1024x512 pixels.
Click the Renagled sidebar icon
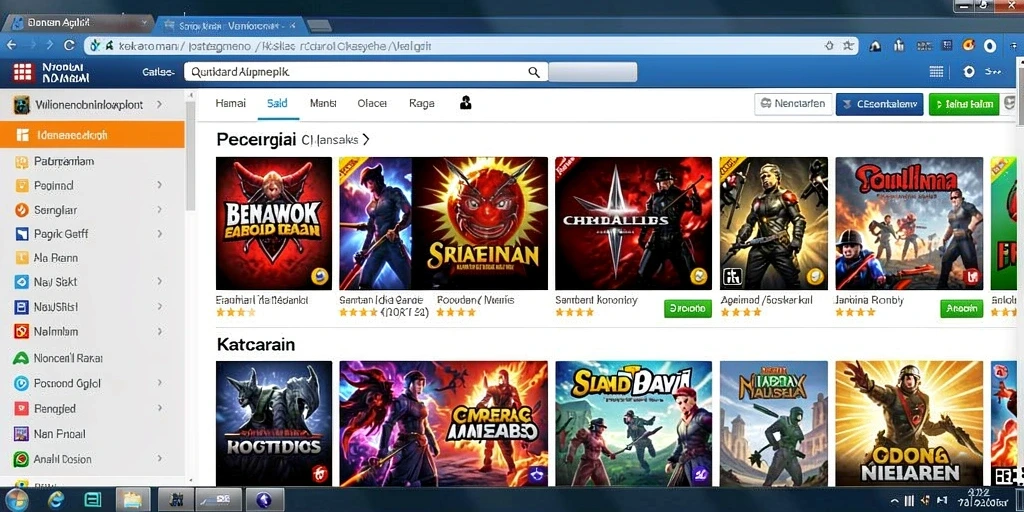(x=22, y=409)
